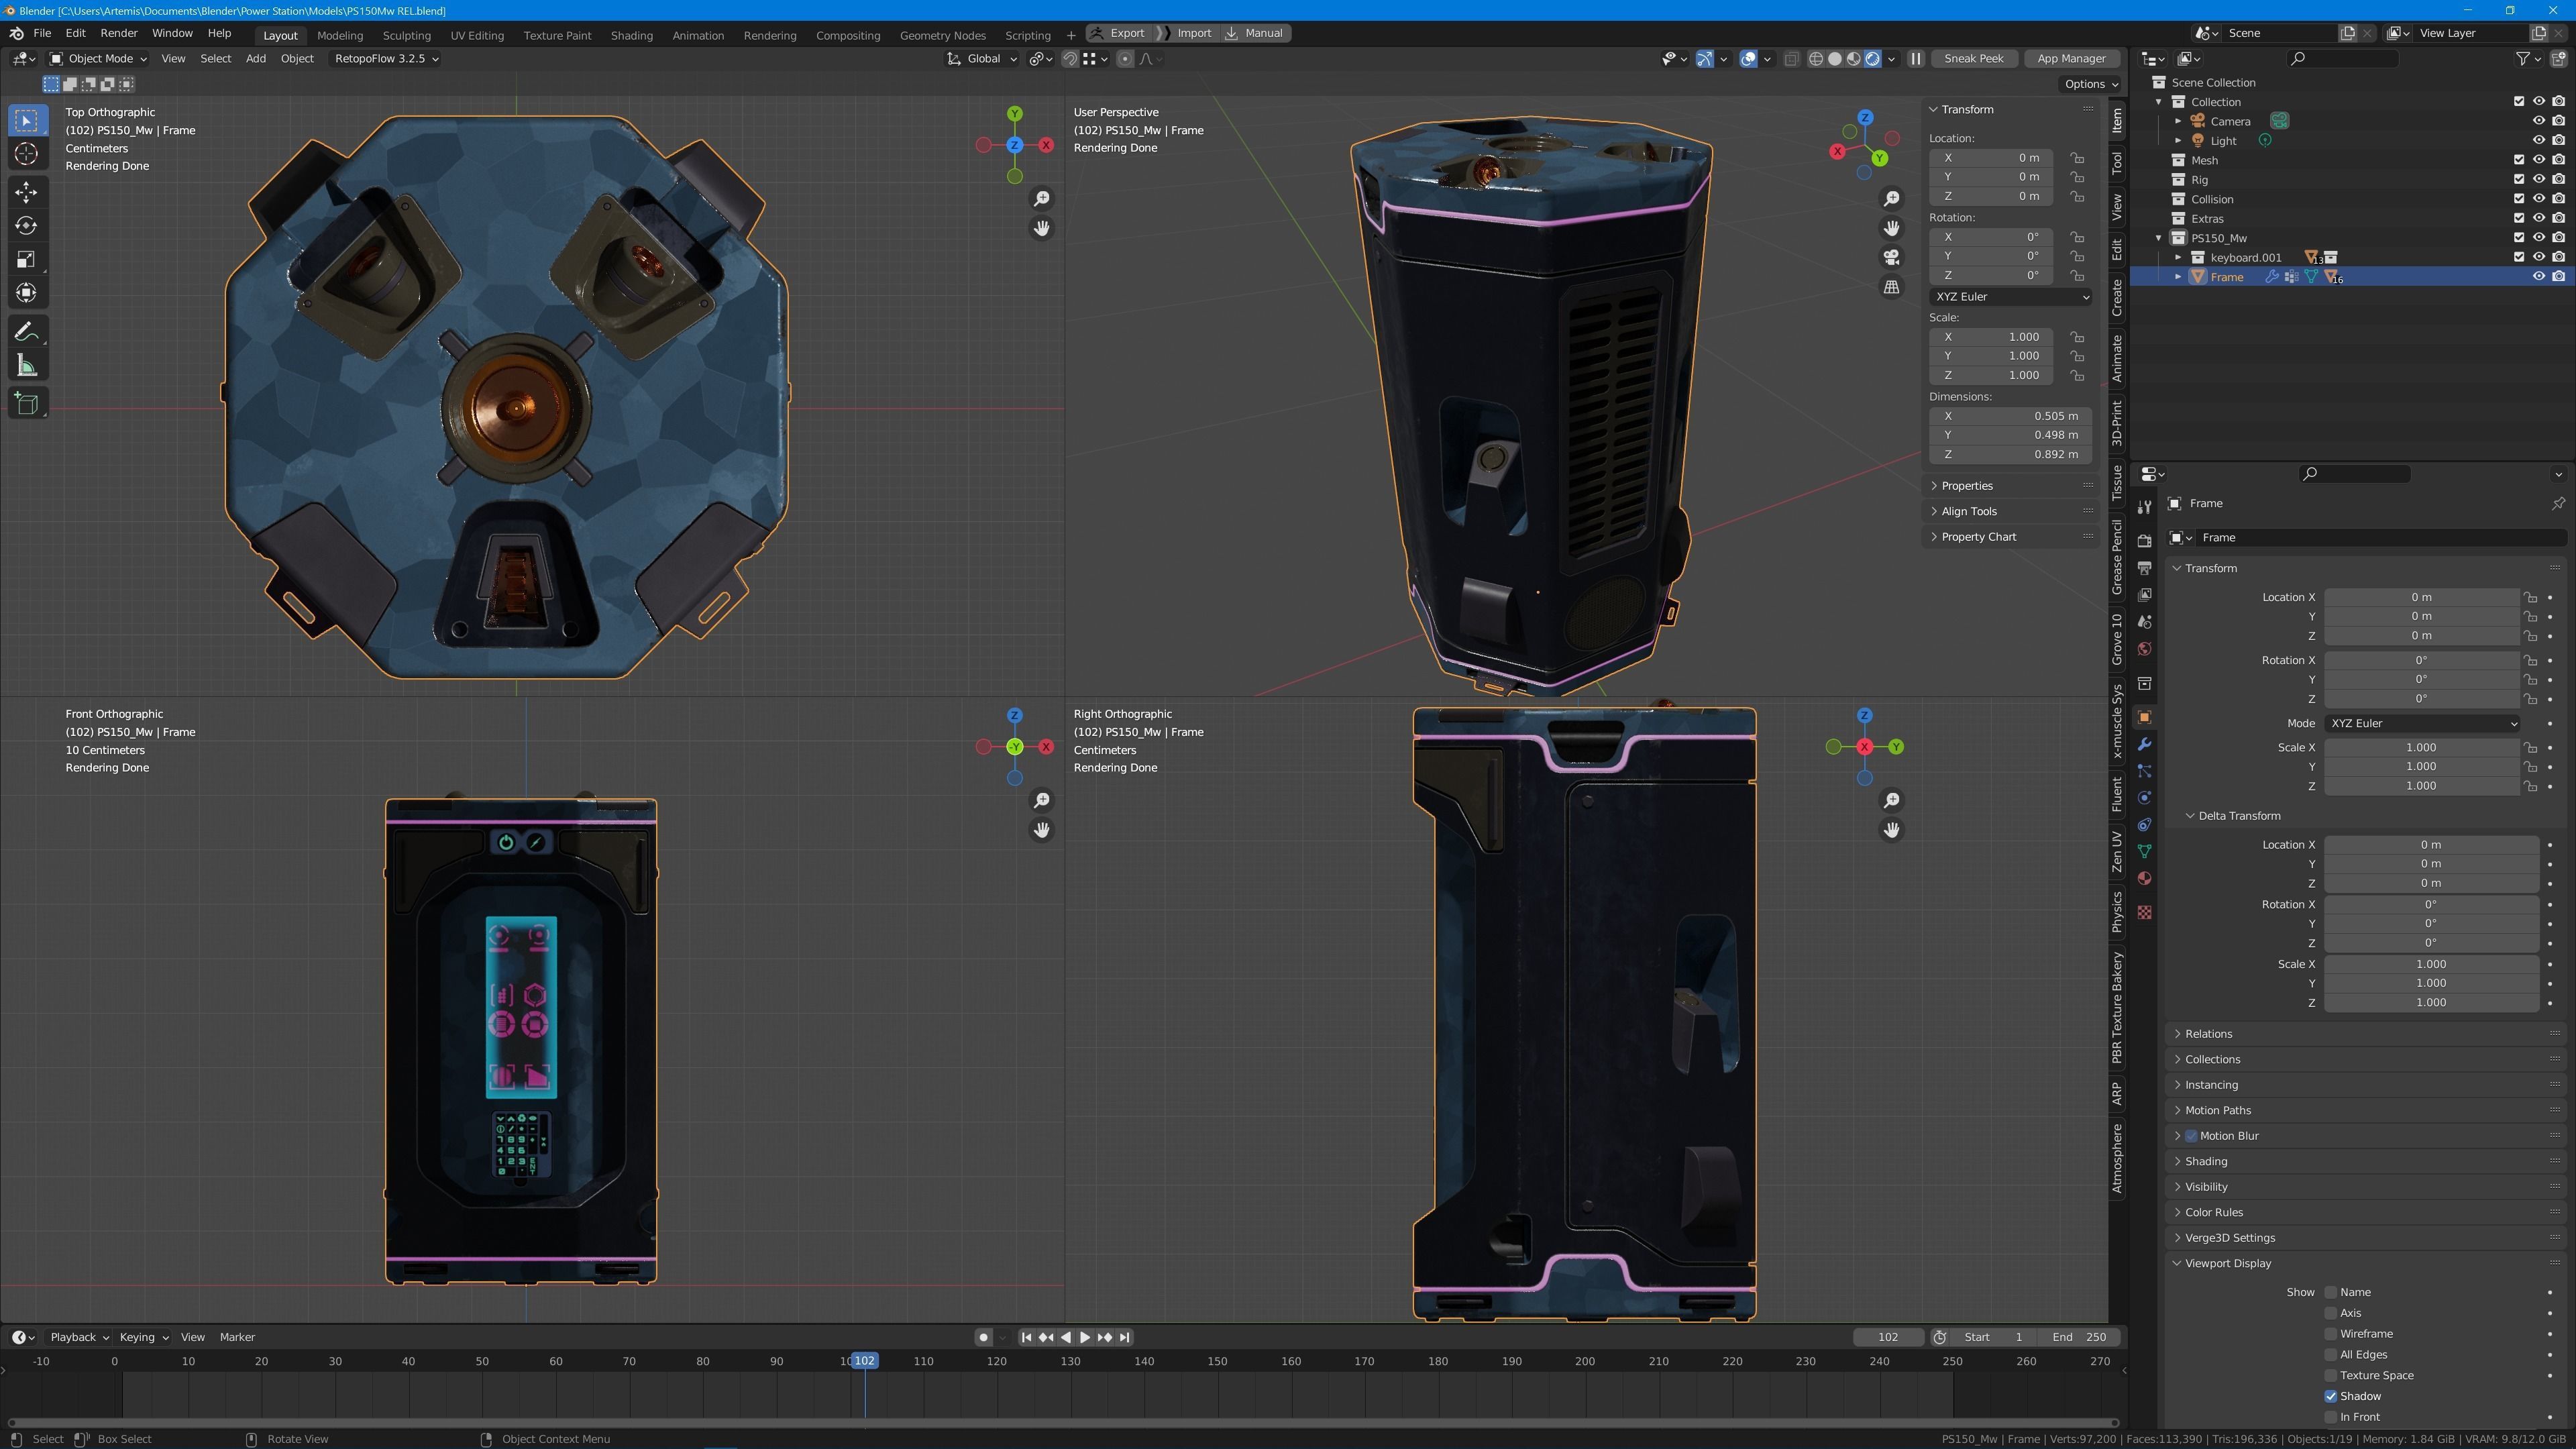Expand the Properties panel in the sidebar

point(1966,486)
